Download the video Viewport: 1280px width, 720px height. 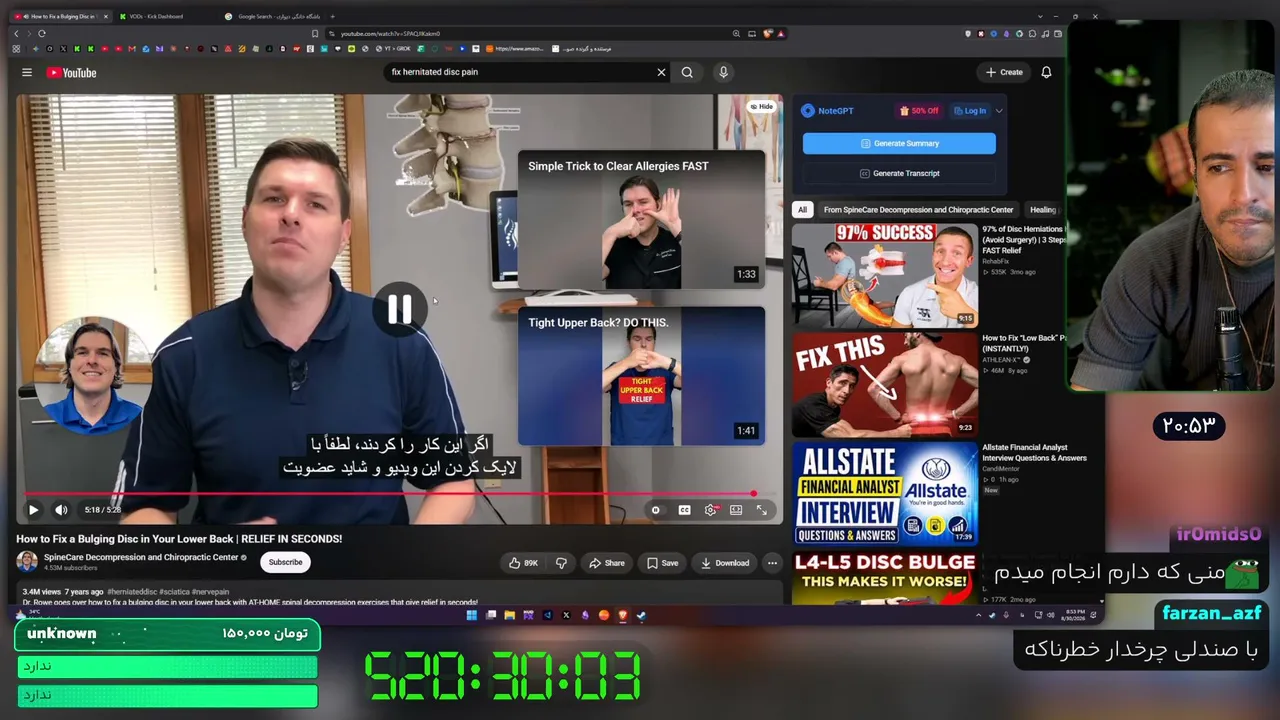725,563
